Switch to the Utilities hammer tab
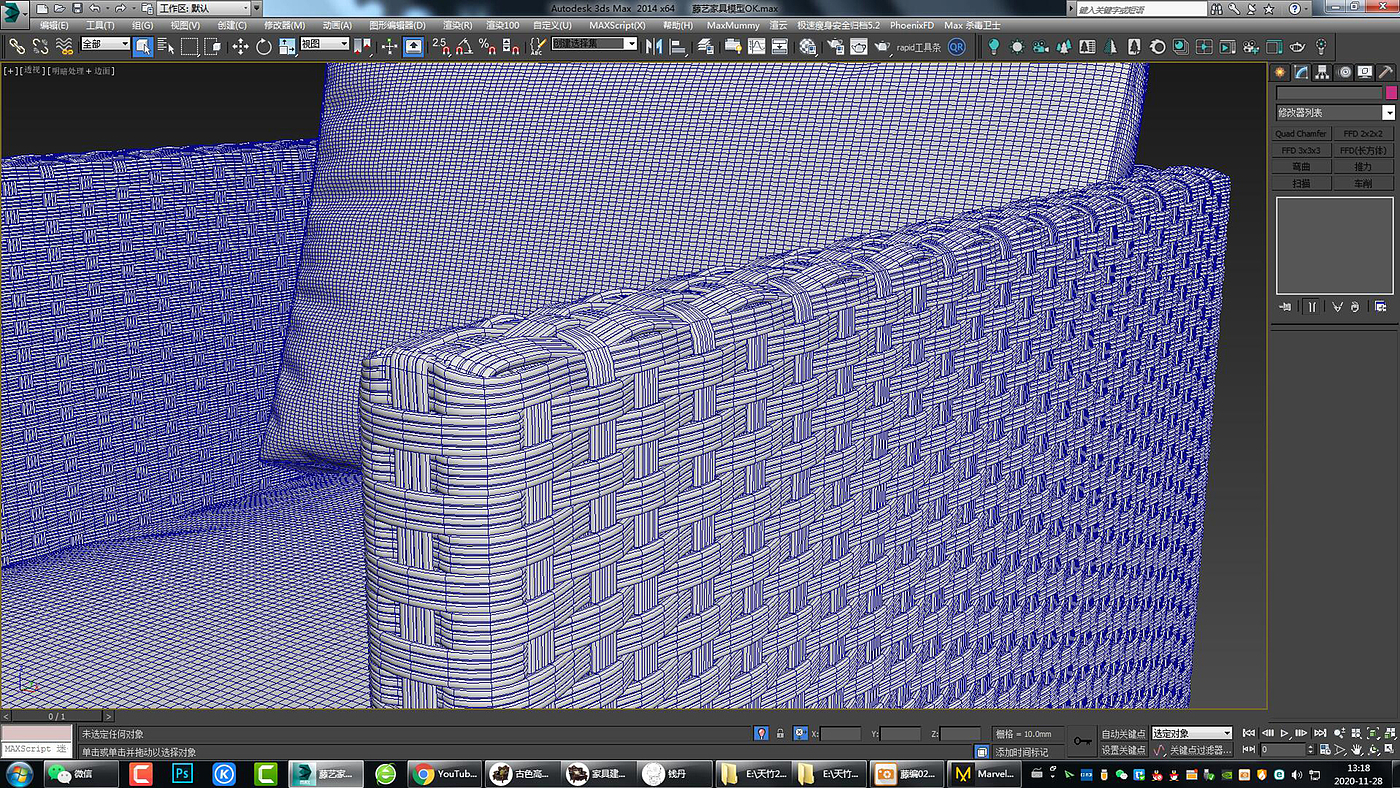Image resolution: width=1400 pixels, height=788 pixels. click(1385, 72)
